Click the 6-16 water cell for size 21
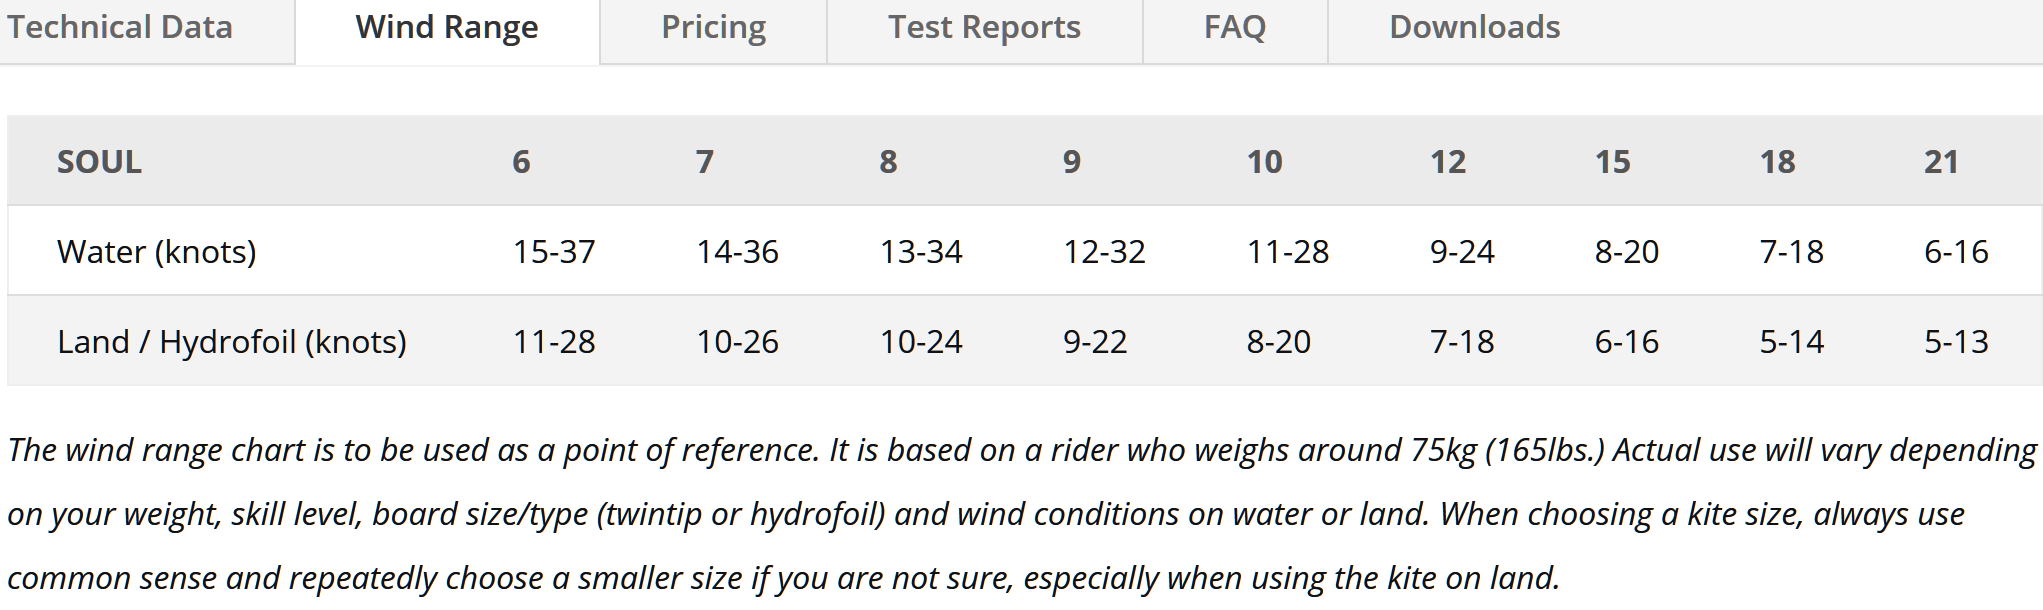This screenshot has height=610, width=2043. [1956, 251]
